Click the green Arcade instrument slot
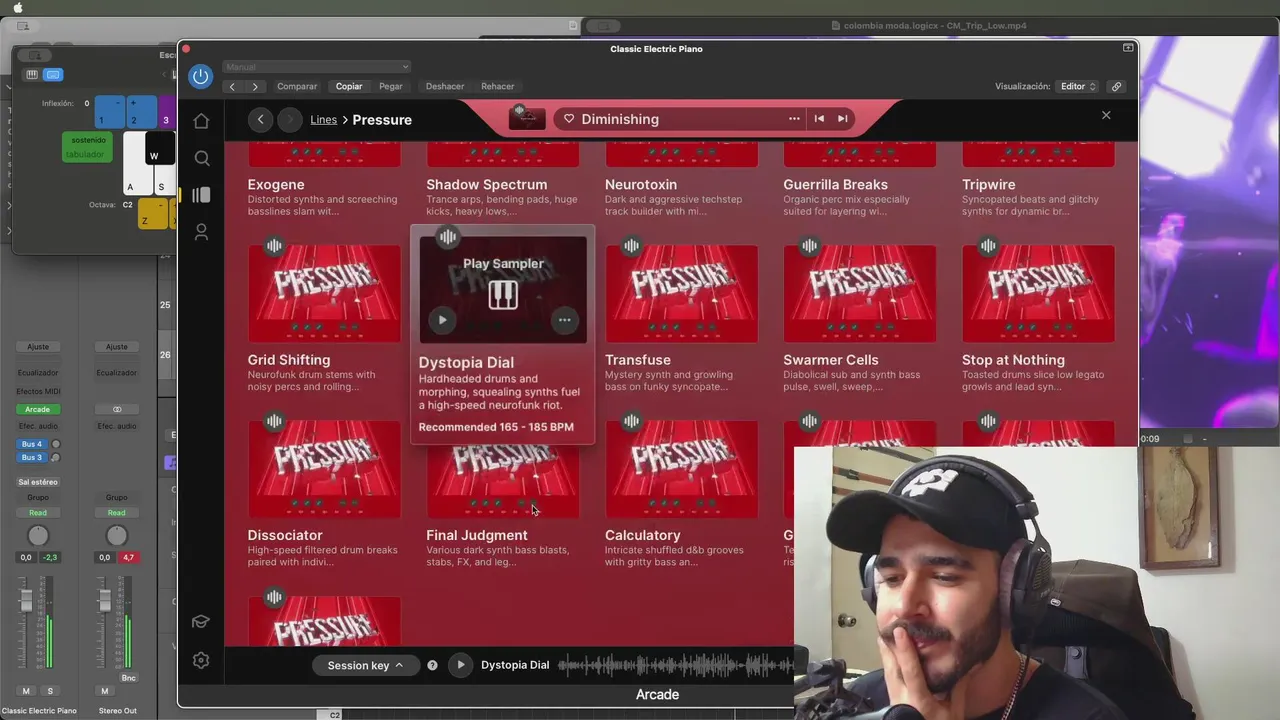Viewport: 1280px width, 720px height. point(38,409)
